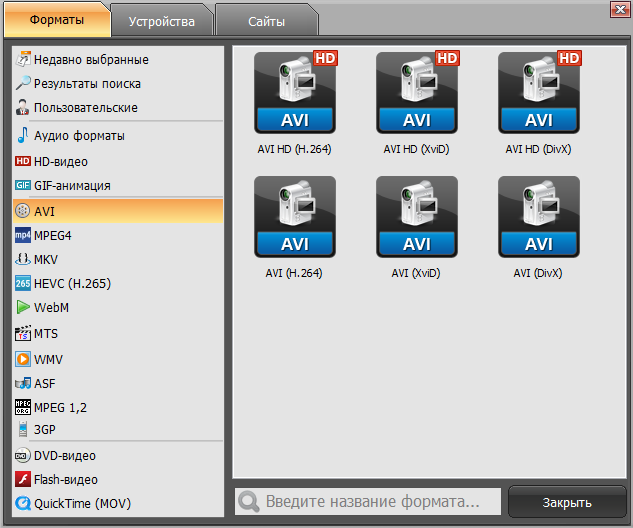Select DVD-видео category
This screenshot has height=528, width=633.
pyautogui.click(x=118, y=455)
